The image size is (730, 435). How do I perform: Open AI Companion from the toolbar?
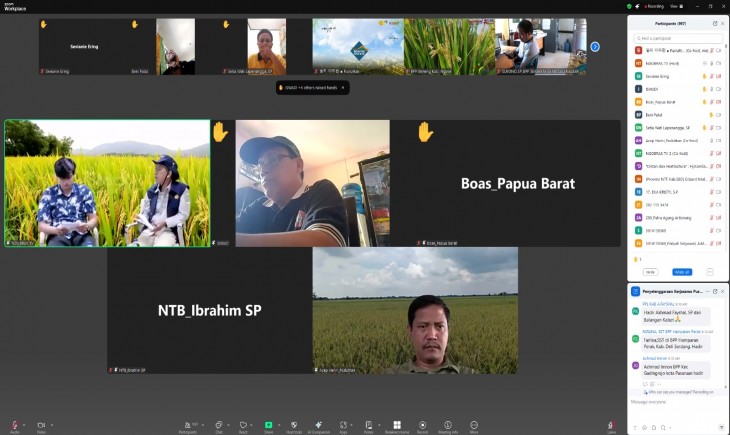318,425
